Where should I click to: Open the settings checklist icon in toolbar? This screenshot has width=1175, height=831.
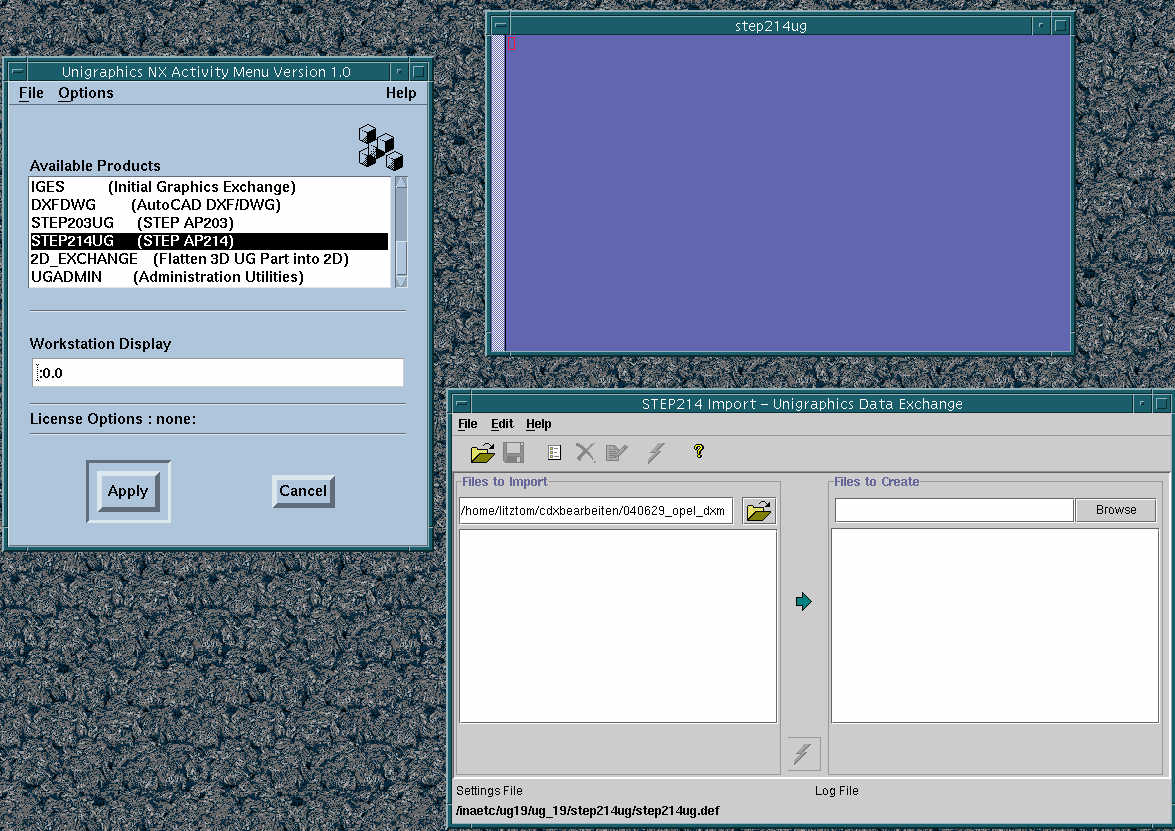click(x=555, y=453)
